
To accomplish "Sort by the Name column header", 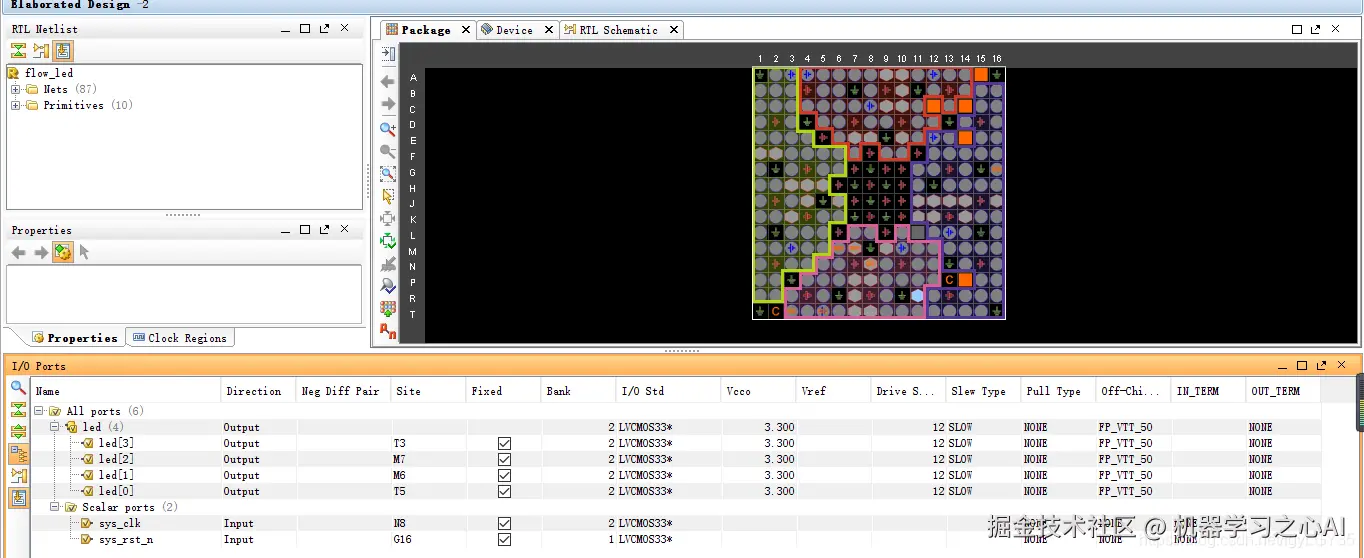I will click(126, 391).
